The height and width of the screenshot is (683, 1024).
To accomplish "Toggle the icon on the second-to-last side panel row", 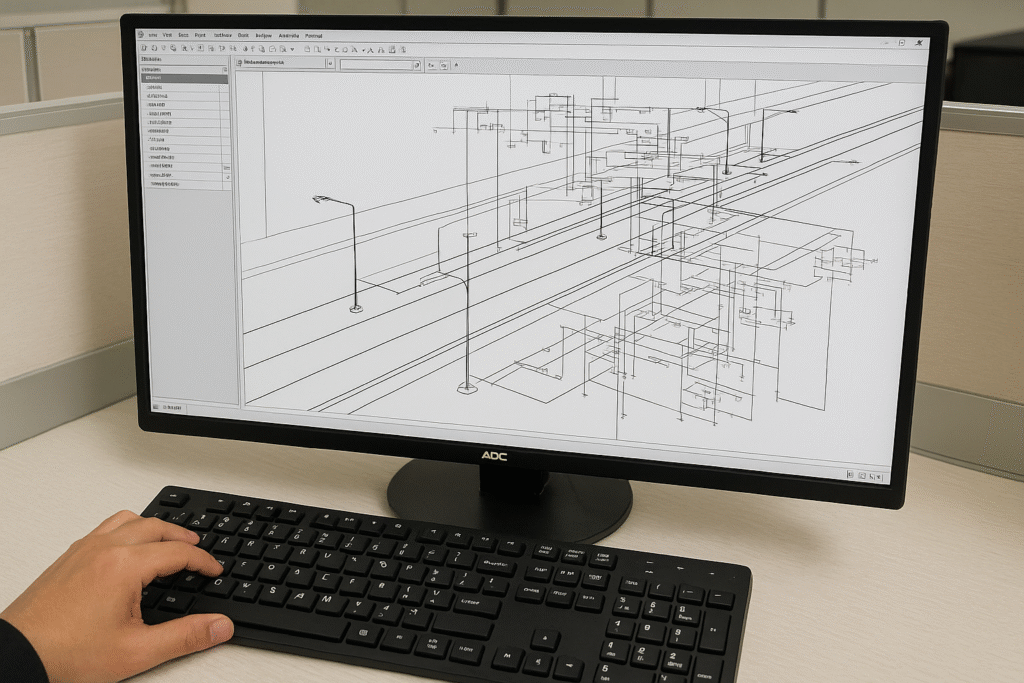I will point(227,176).
